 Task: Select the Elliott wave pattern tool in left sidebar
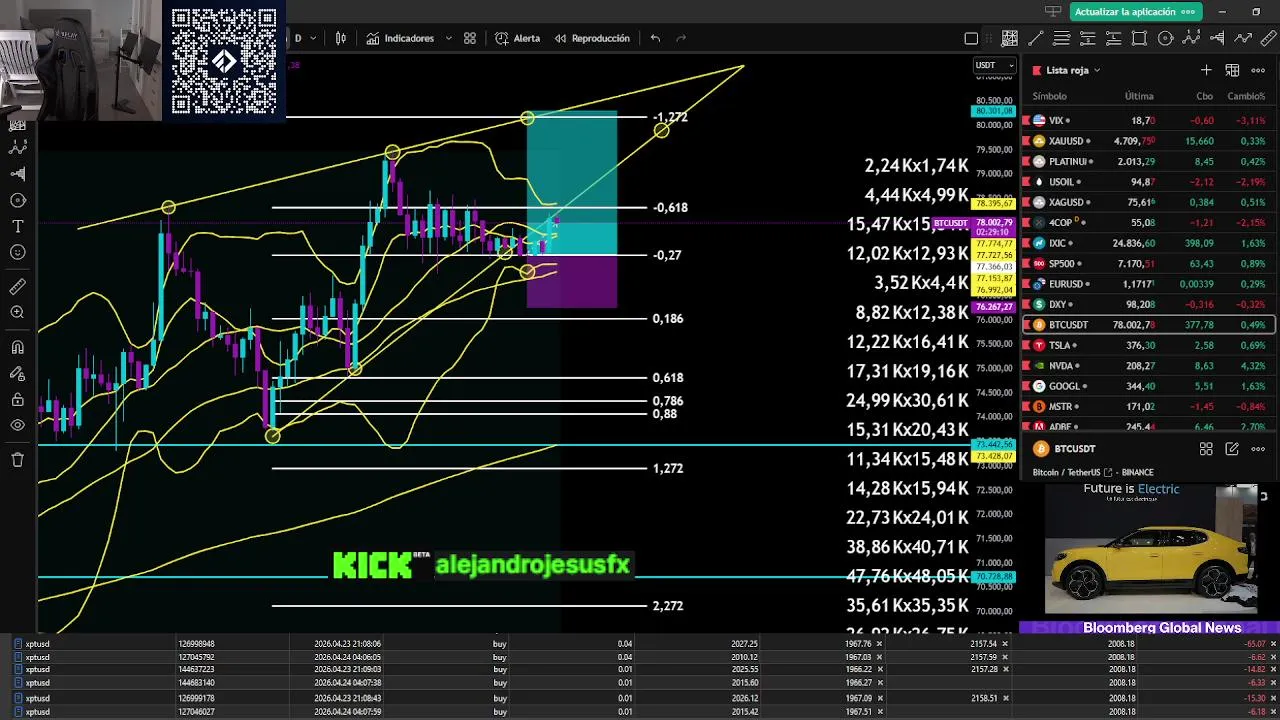[x=17, y=147]
